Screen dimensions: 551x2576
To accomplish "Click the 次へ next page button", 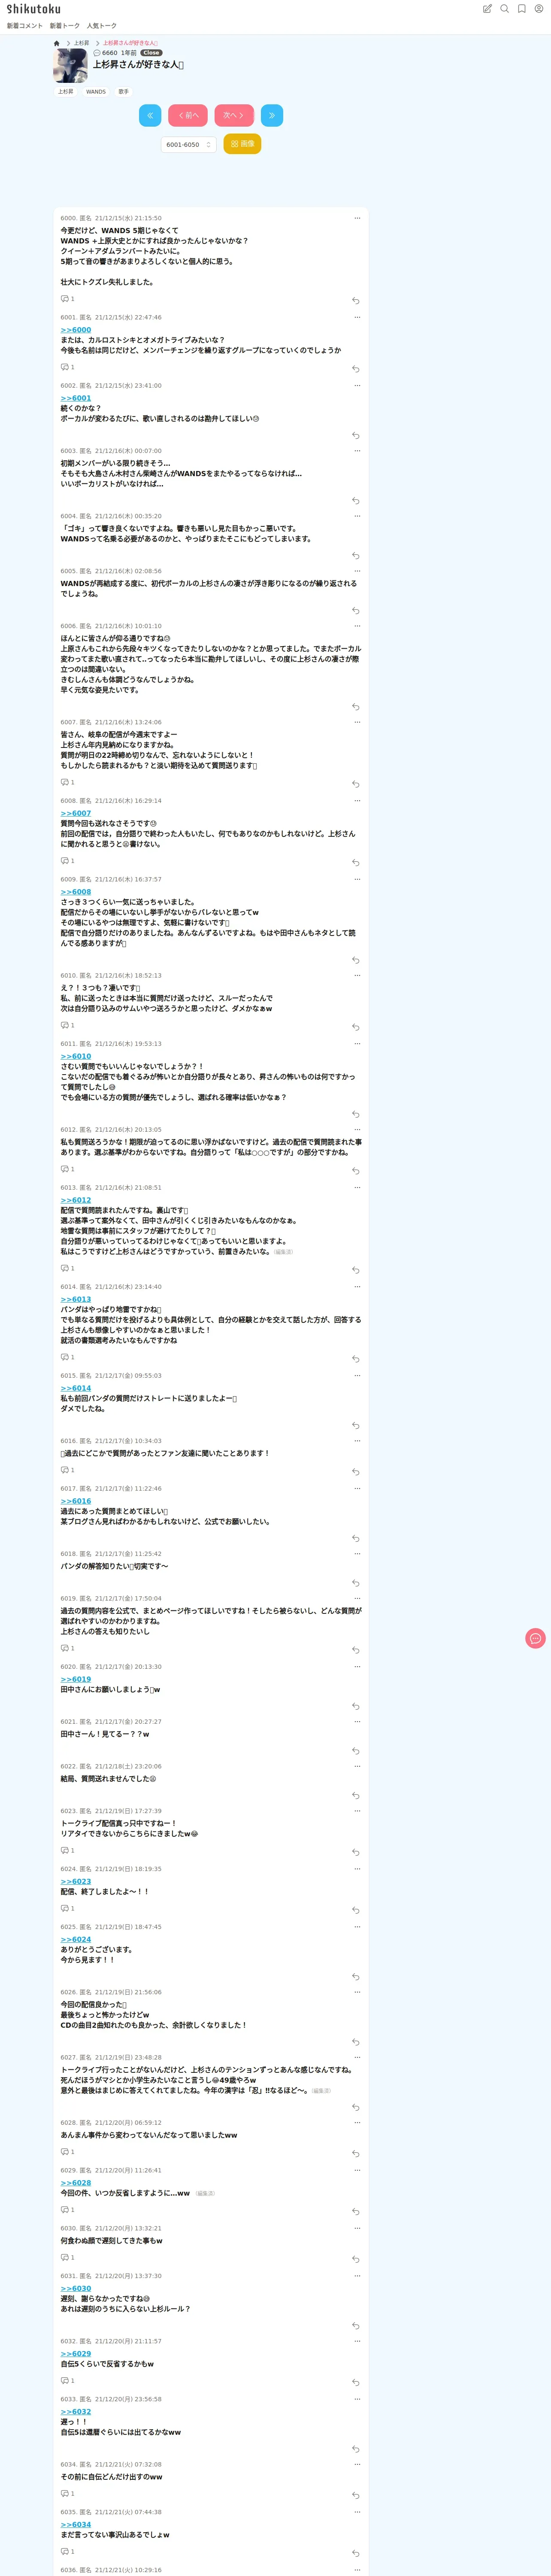I will [234, 115].
